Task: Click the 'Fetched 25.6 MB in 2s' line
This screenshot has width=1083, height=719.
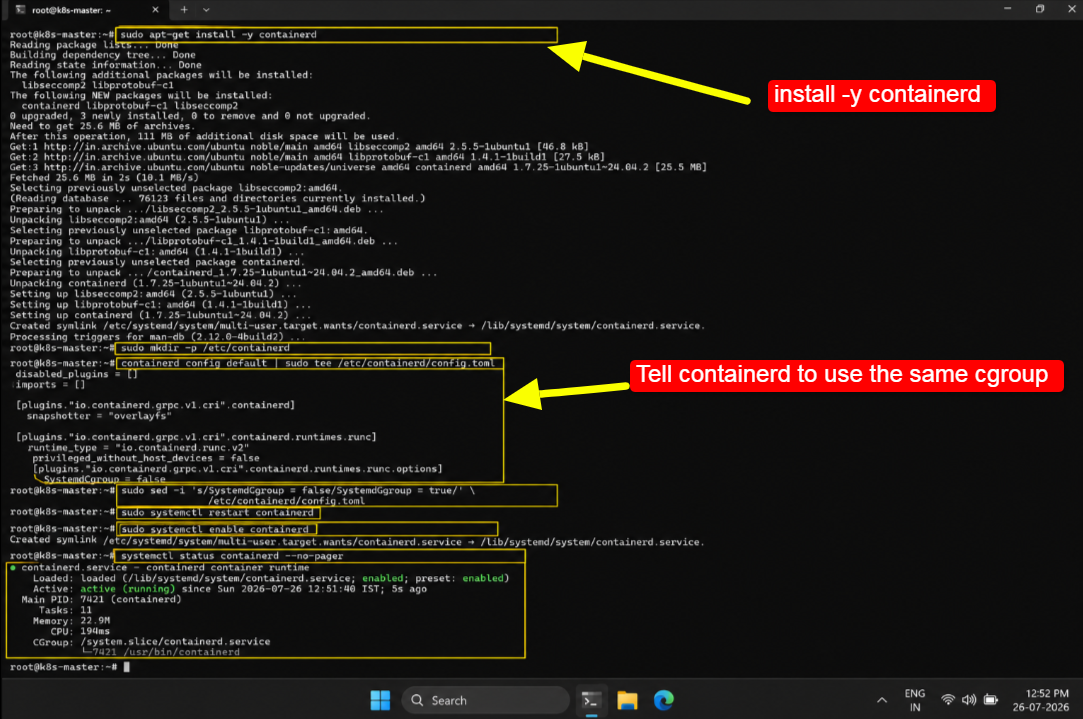Action: point(104,178)
